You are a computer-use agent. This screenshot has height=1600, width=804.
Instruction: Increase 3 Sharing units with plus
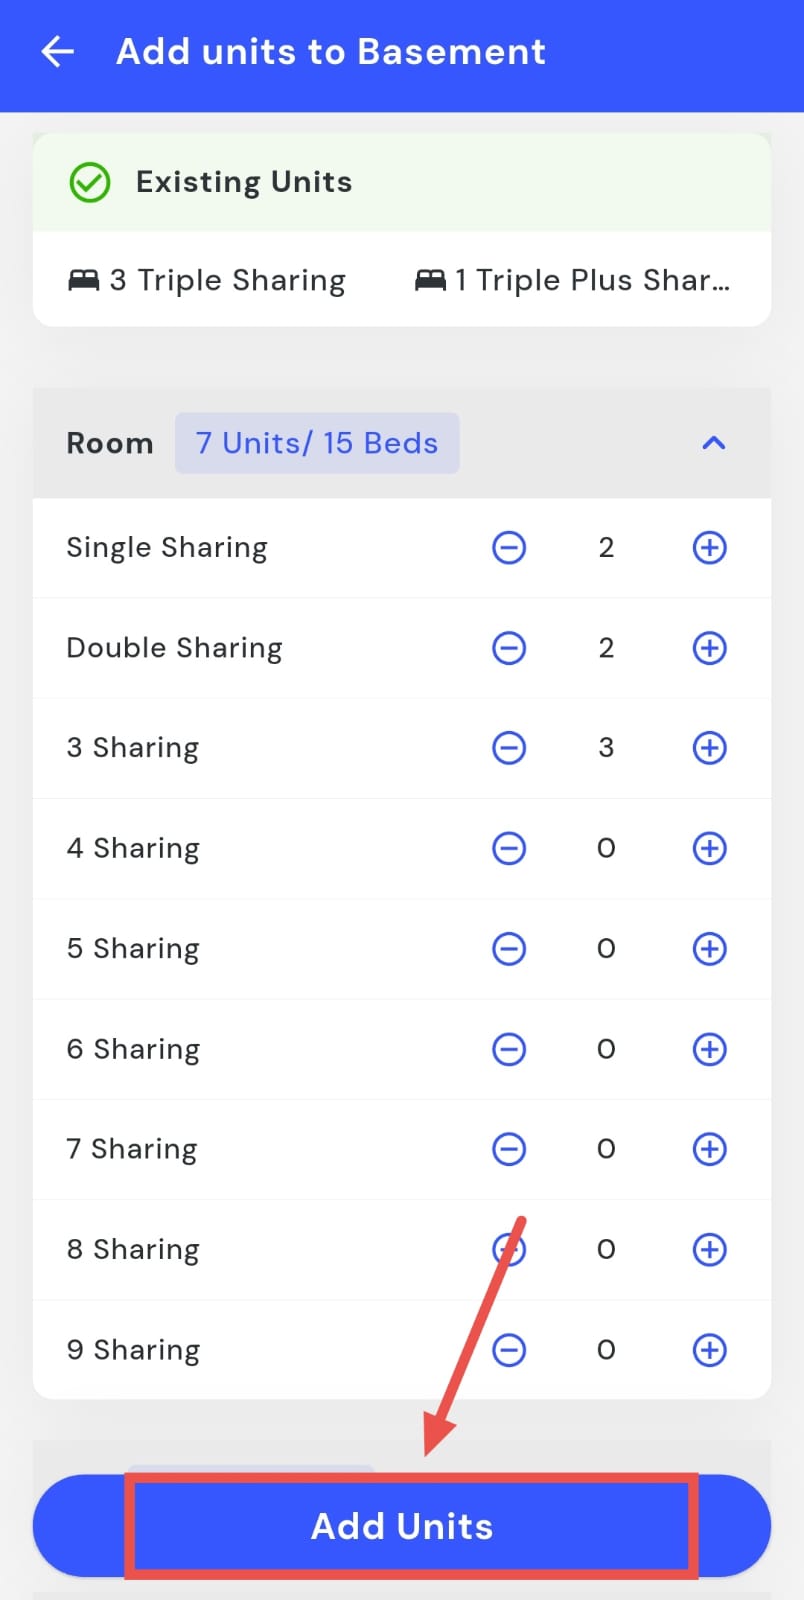(709, 748)
